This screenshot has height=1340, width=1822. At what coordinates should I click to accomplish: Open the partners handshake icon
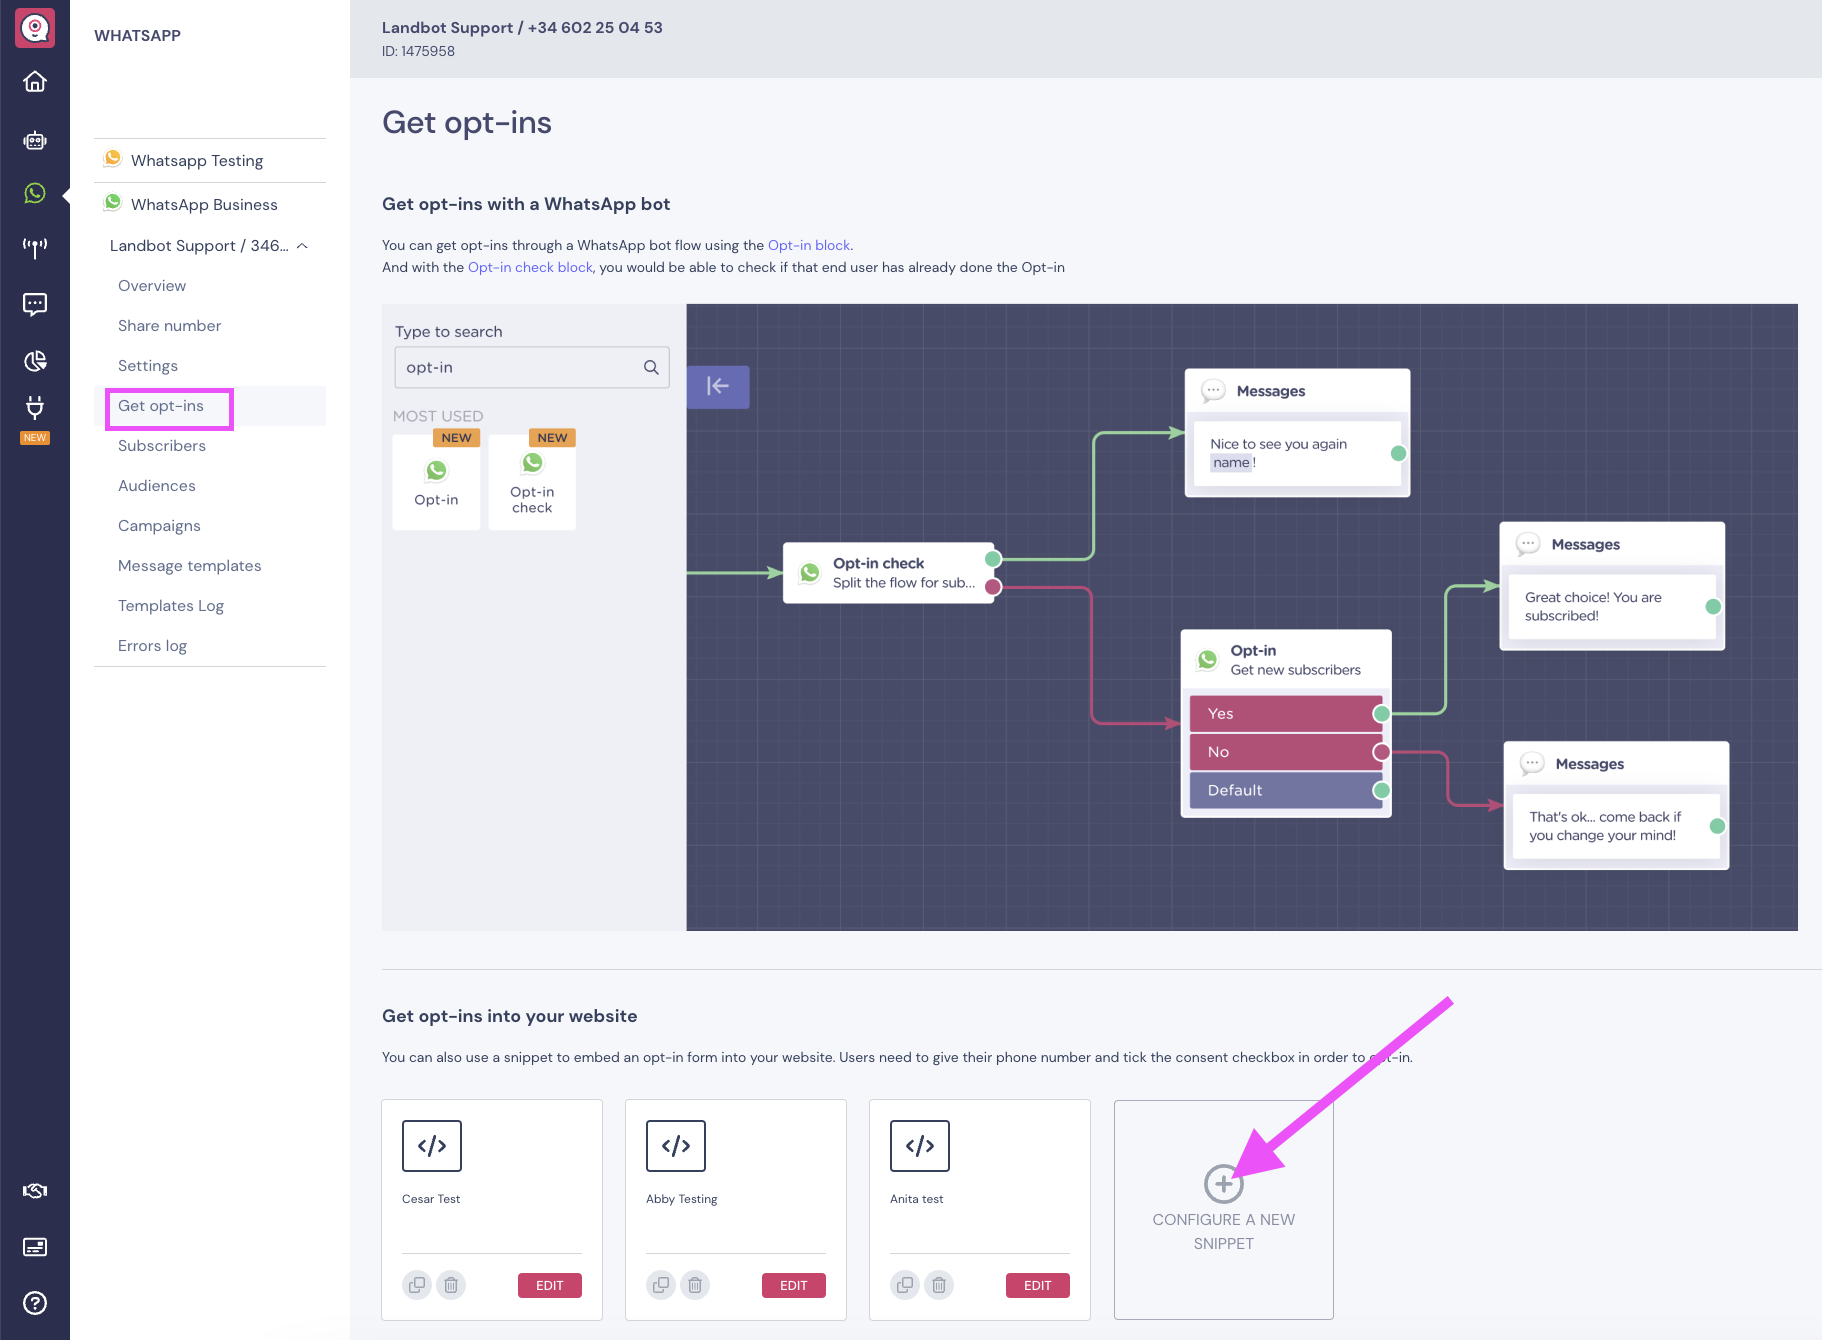[35, 1191]
